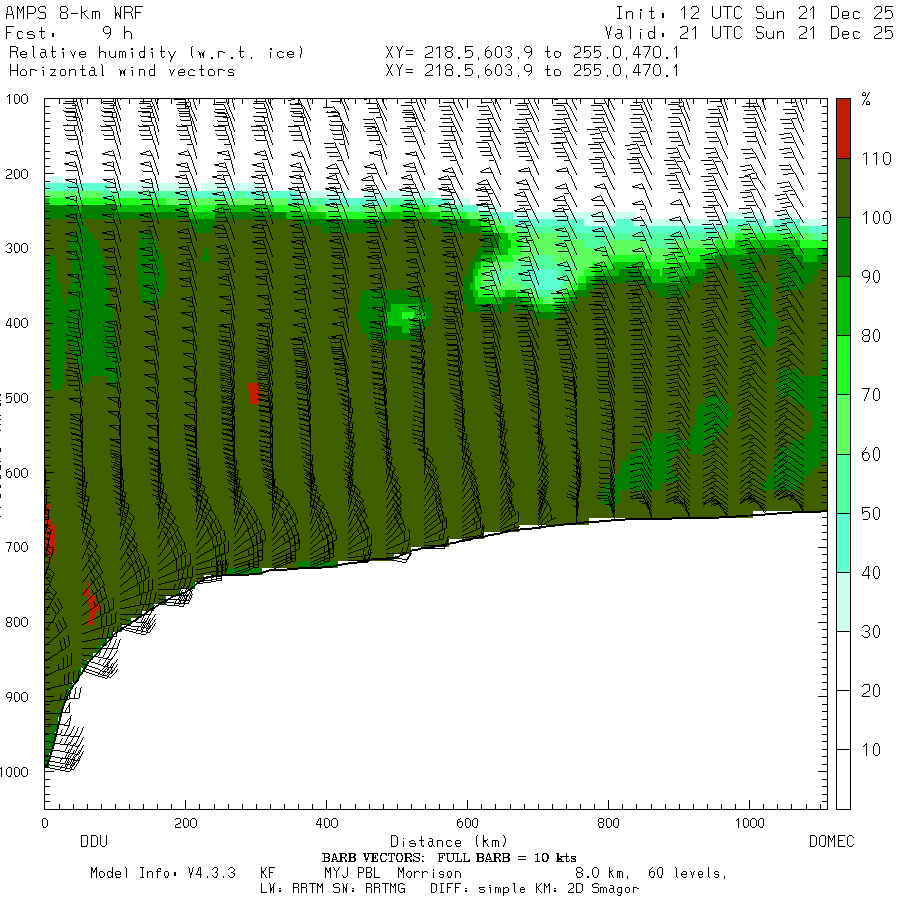900x900 pixels.
Task: Click the % unit label above colorbar
Action: (866, 99)
